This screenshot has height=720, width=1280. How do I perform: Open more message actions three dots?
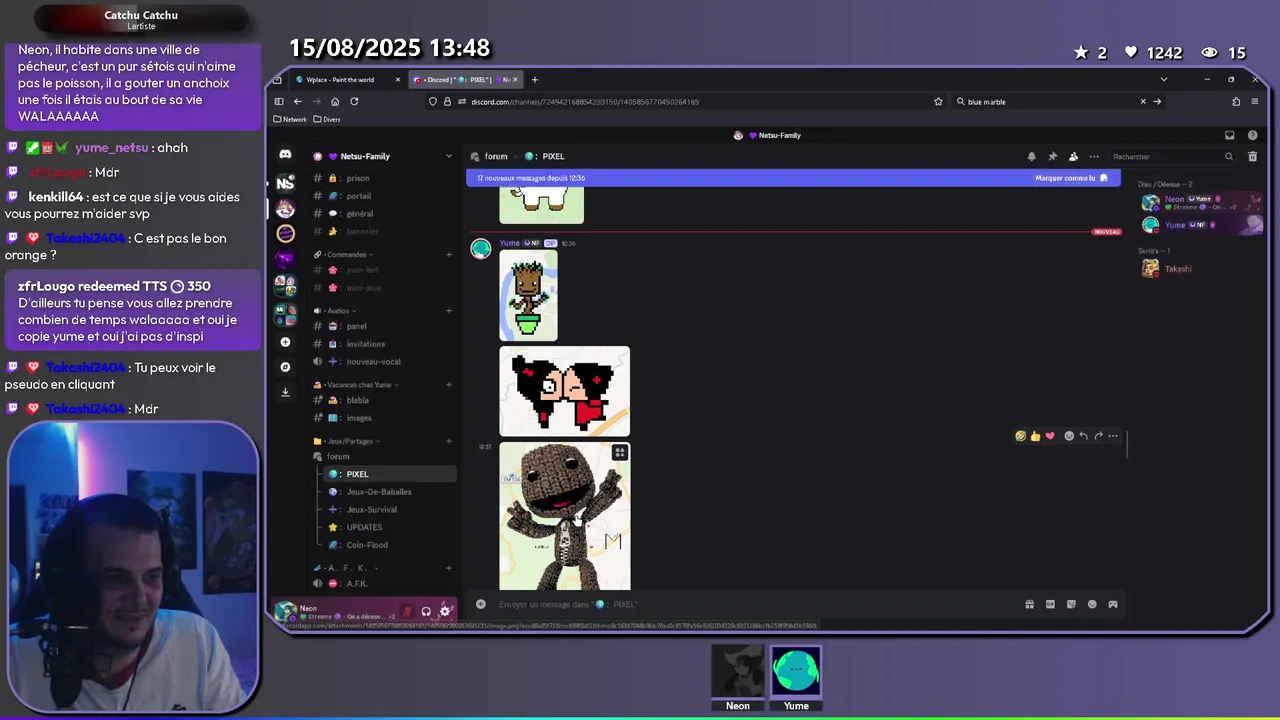pyautogui.click(x=1113, y=436)
